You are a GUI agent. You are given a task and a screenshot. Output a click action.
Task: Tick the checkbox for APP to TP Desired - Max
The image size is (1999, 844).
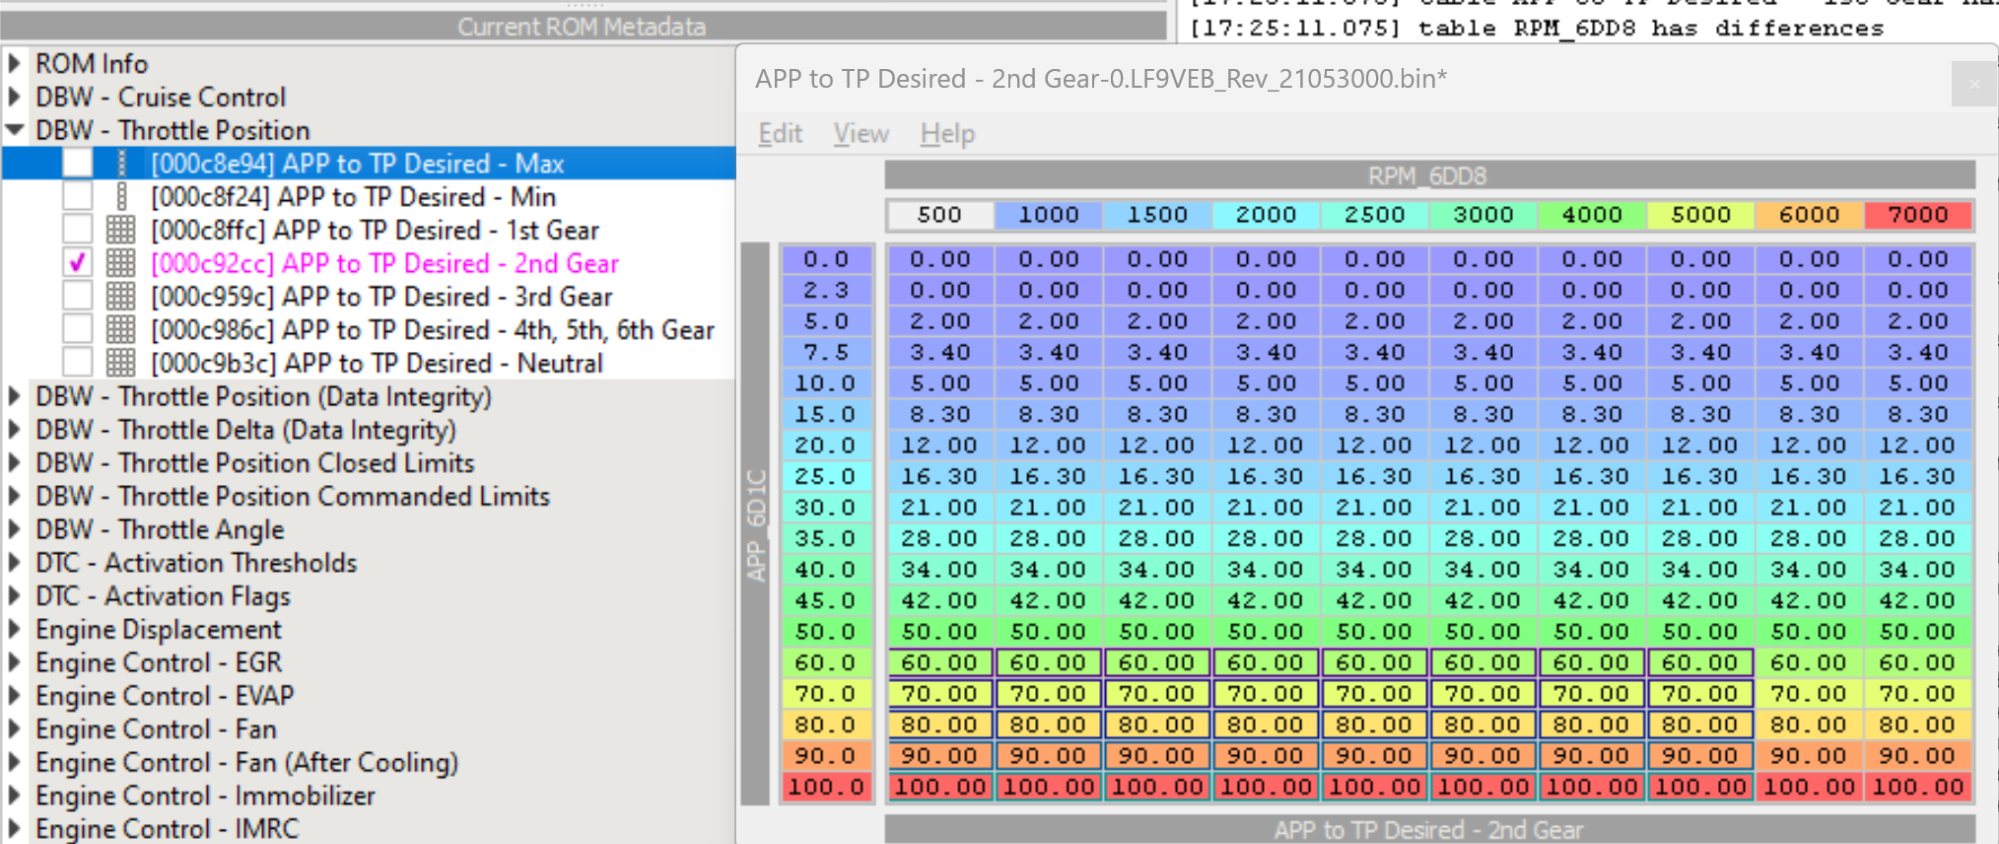coord(77,163)
